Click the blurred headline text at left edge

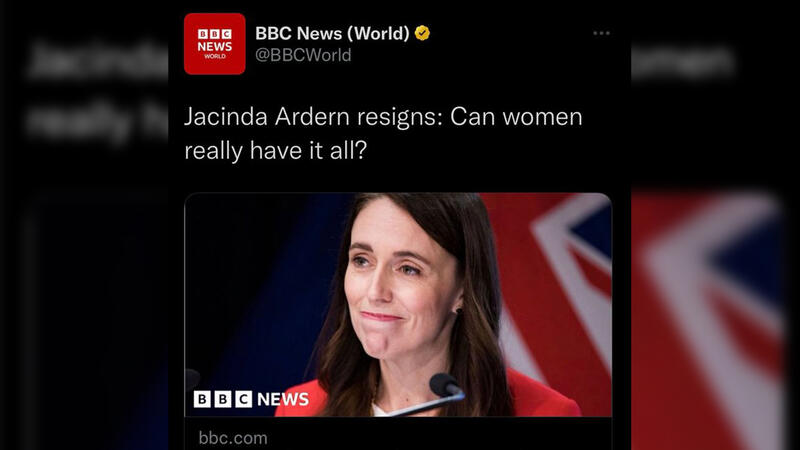click(x=97, y=92)
